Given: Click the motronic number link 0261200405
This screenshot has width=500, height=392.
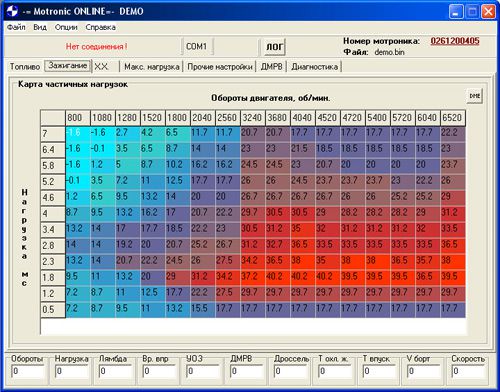Looking at the screenshot, I should (455, 41).
